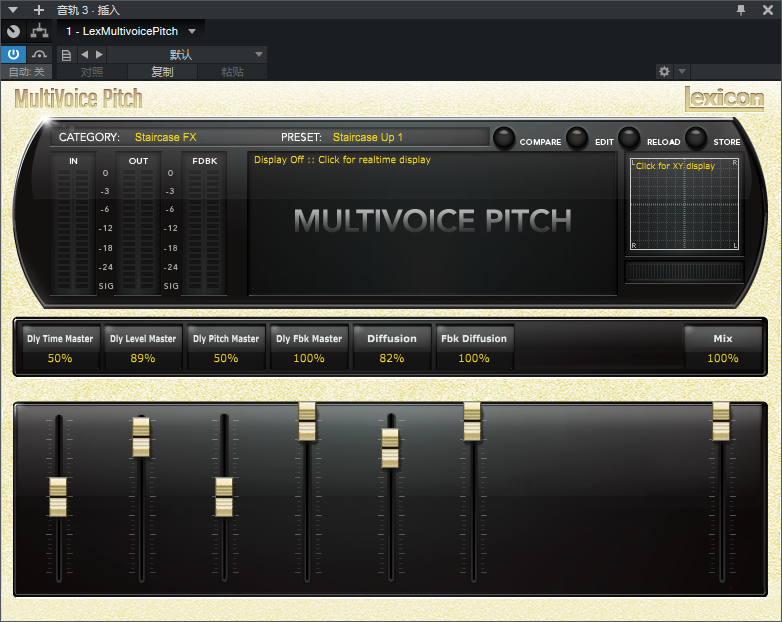Click the 对照 compare button
Screen dimensions: 782x622
[x=92, y=72]
